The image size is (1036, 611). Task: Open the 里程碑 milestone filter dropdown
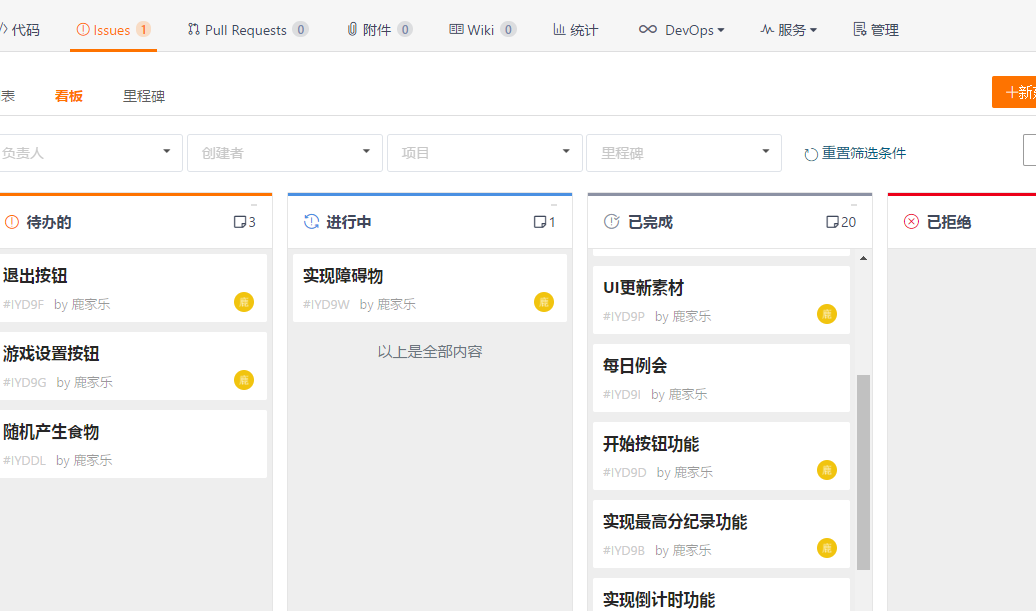pos(684,153)
